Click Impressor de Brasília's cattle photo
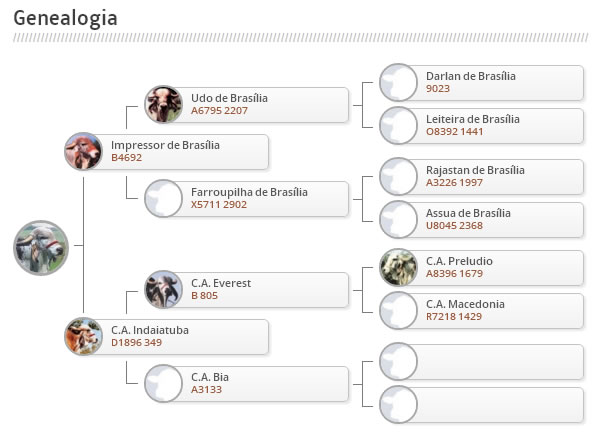This screenshot has width=613, height=442. click(83, 151)
